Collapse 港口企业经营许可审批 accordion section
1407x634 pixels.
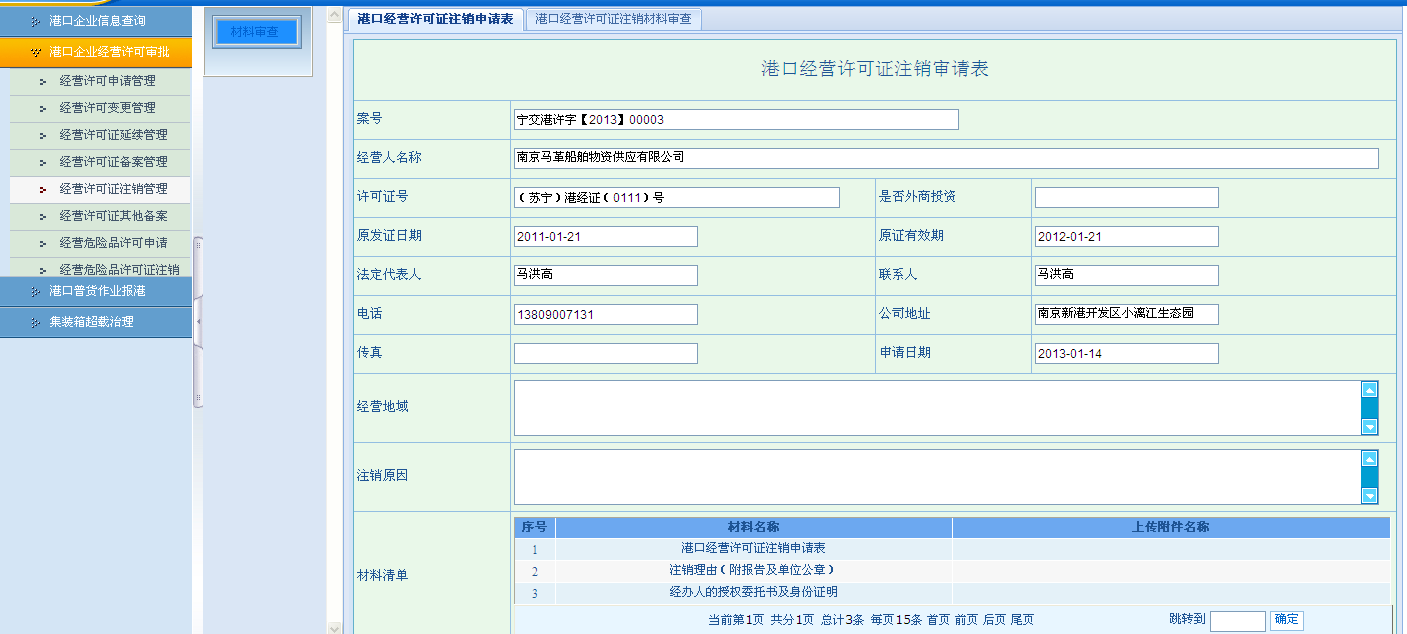pos(96,51)
